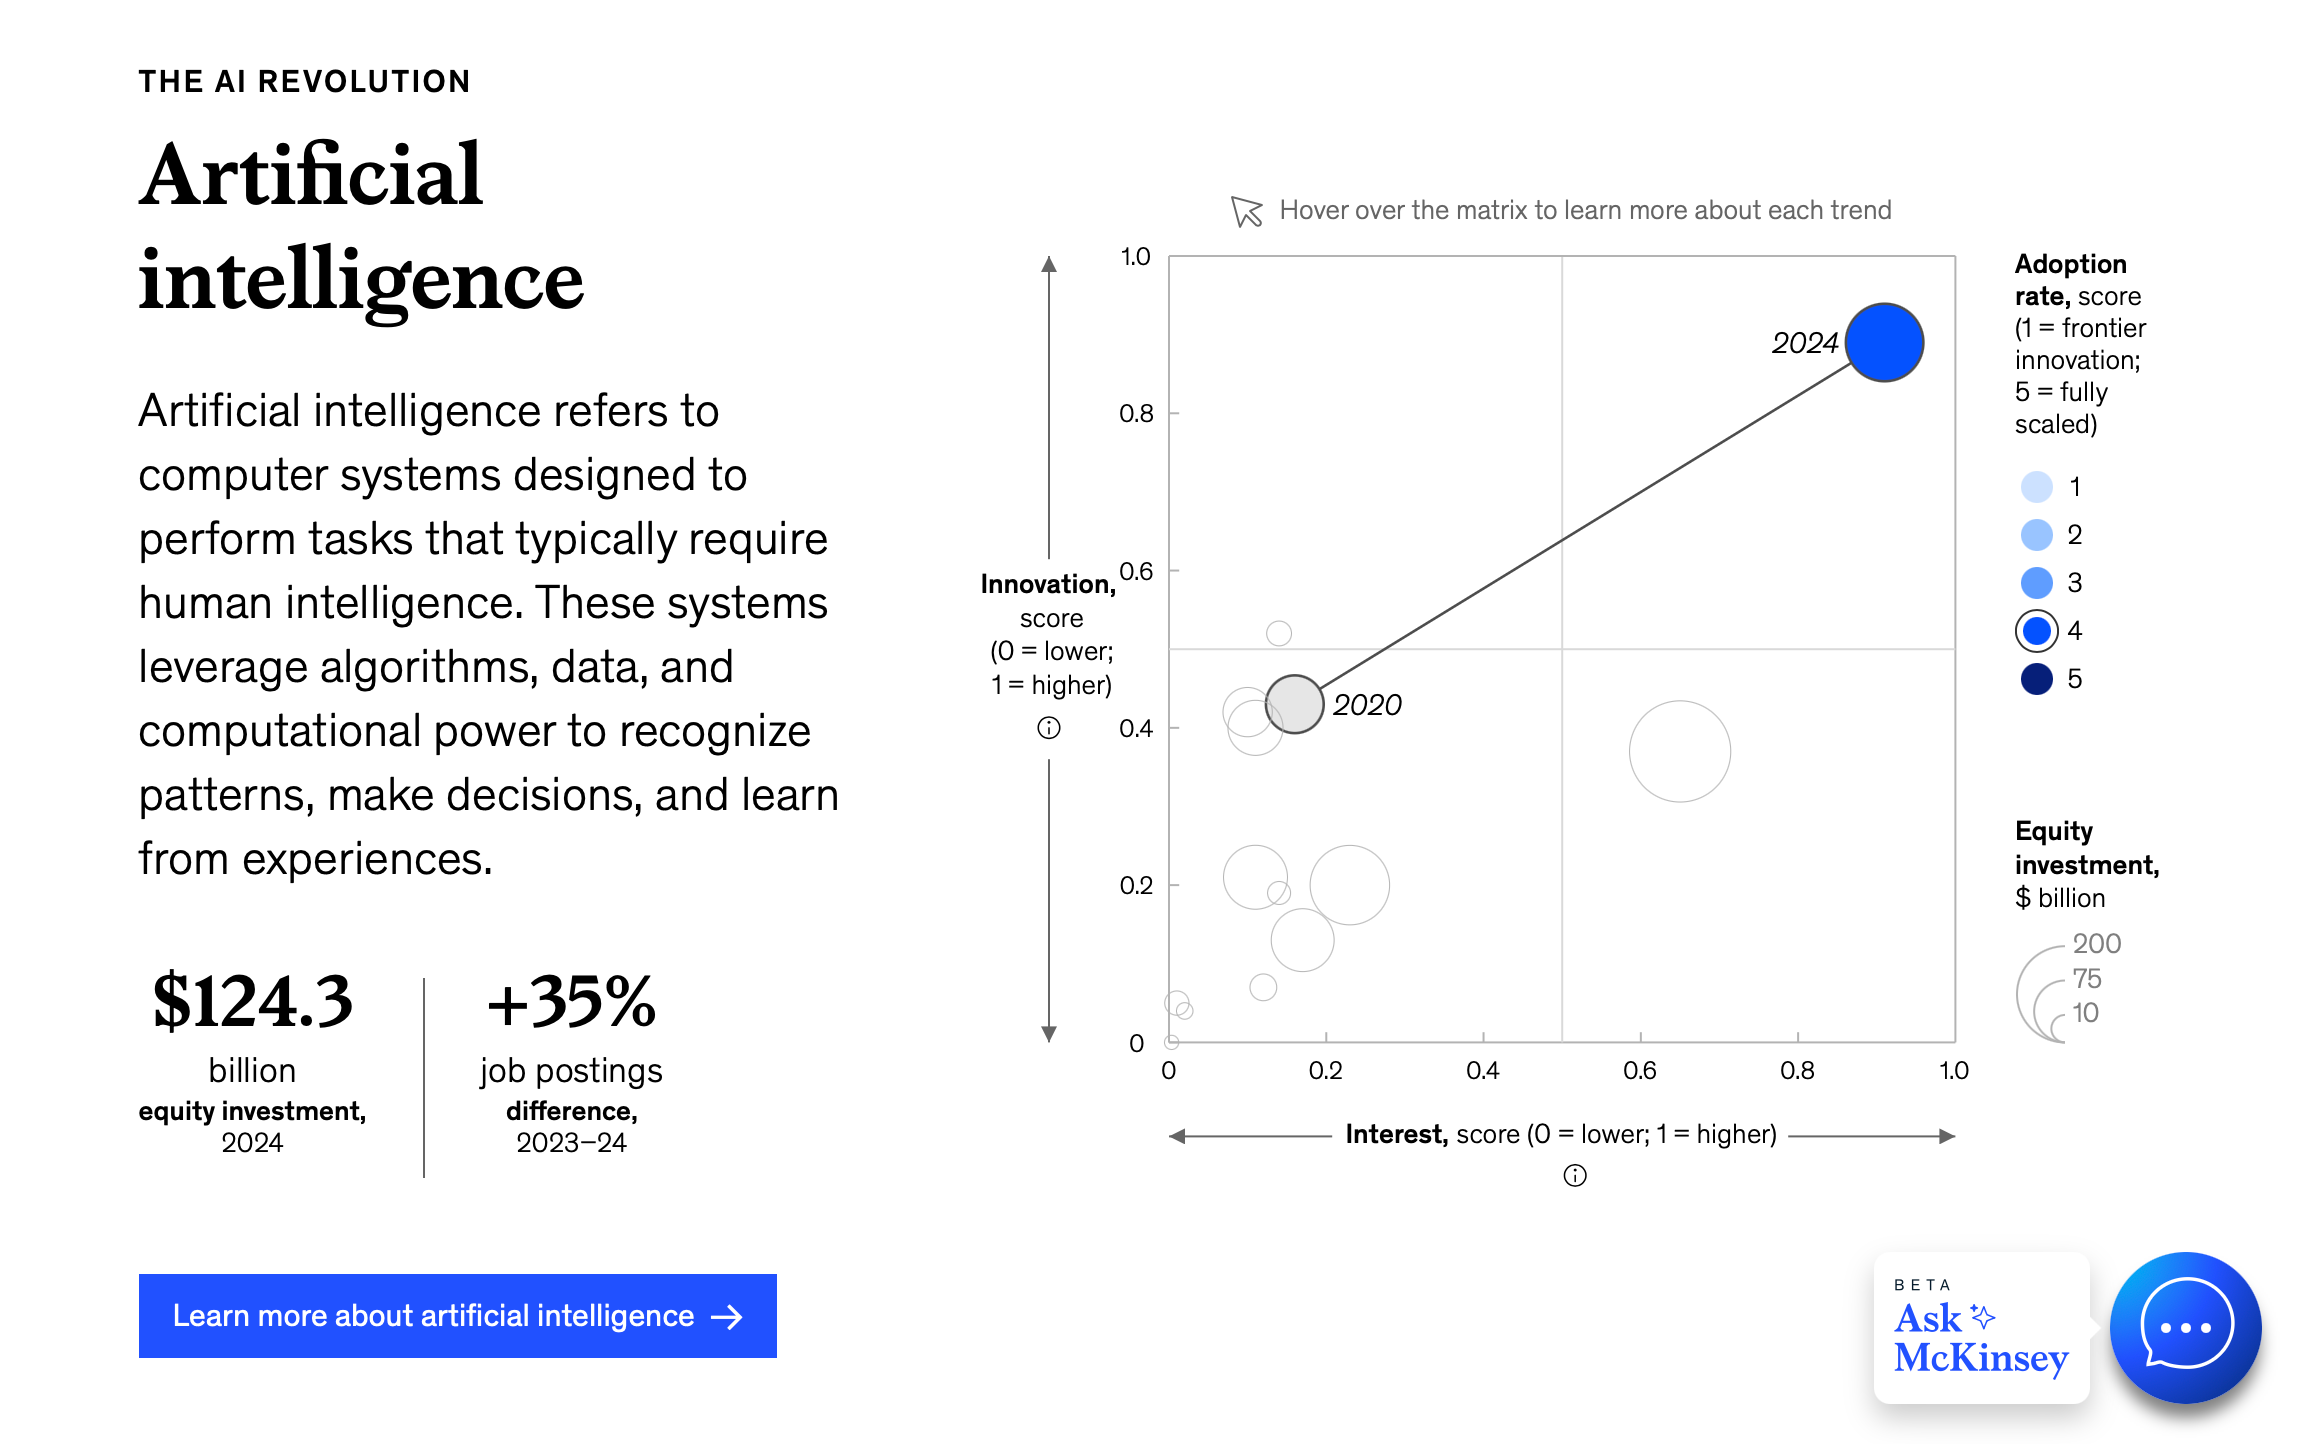Click outlined bubble near 0.2 innovation
Viewport: 2314px width, 1444px height.
coord(1350,885)
